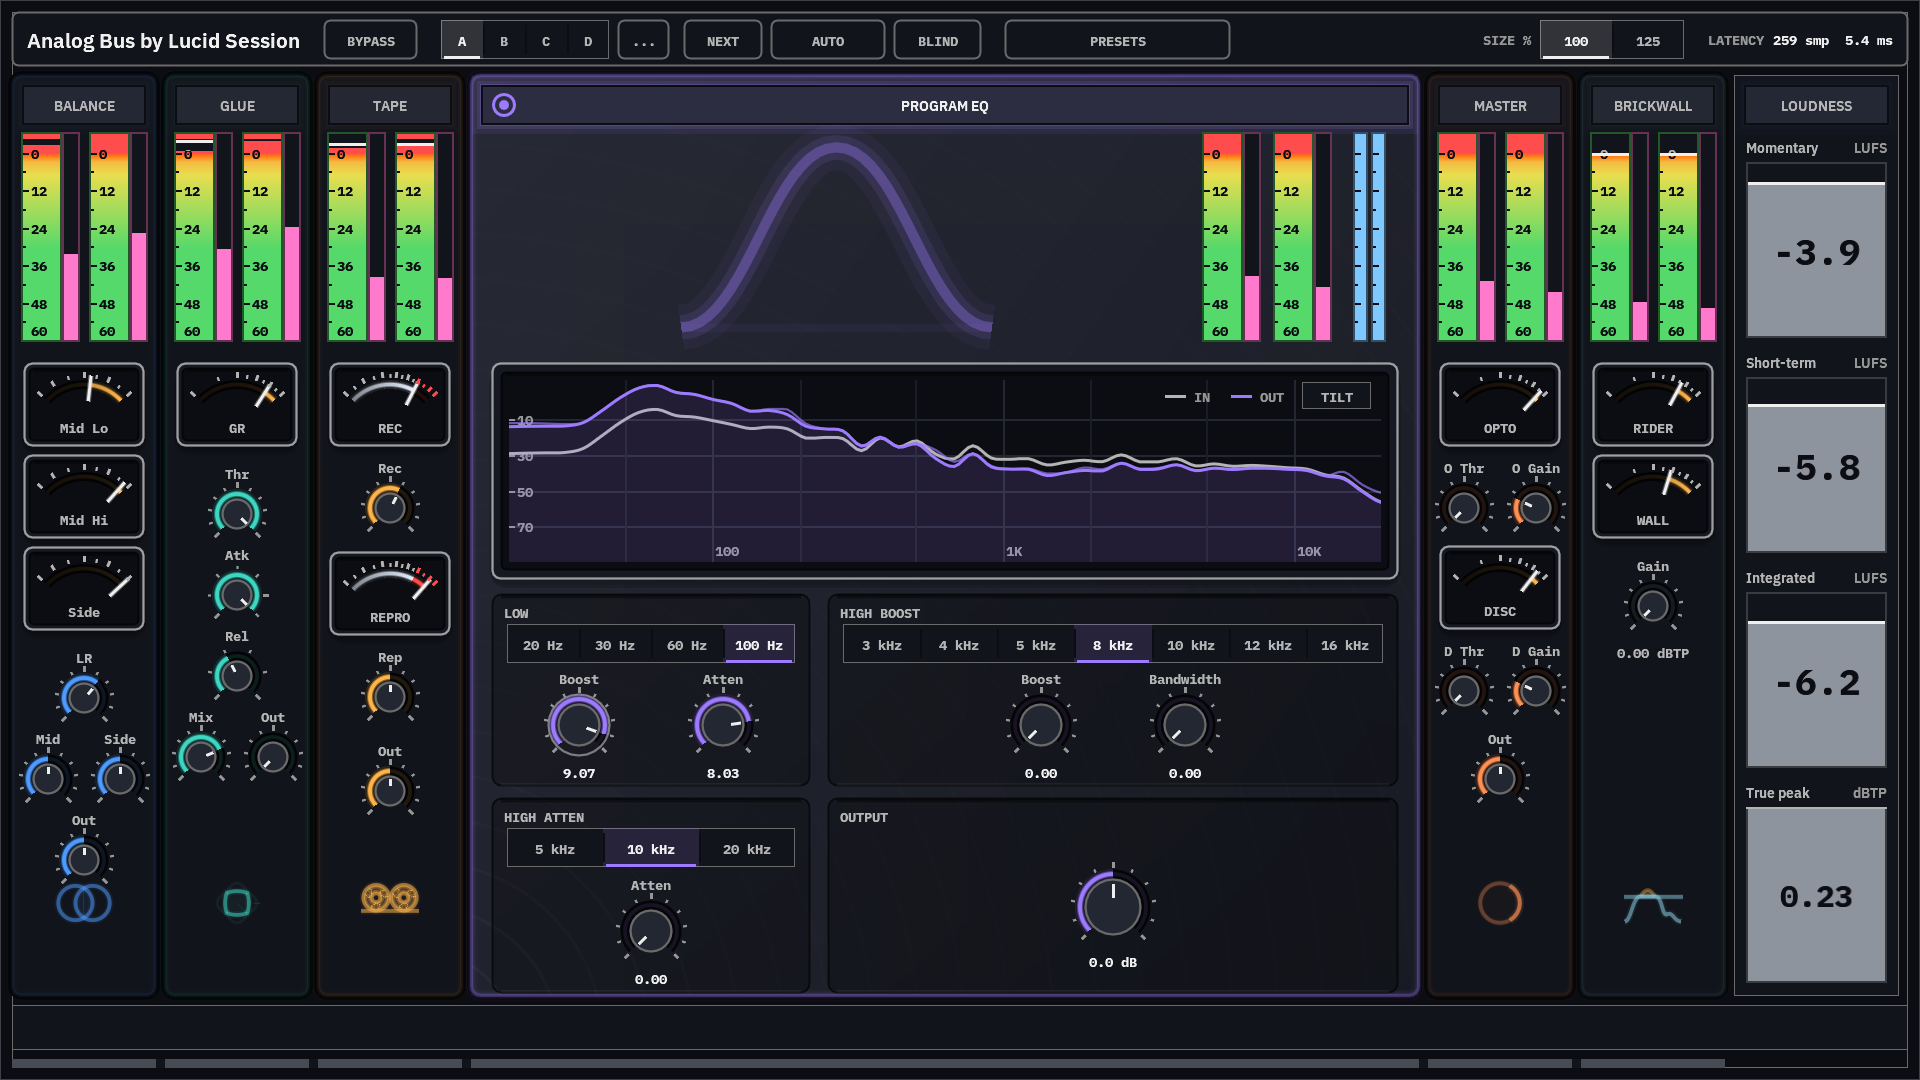Click the Low Atten knob
Viewport: 1920px width, 1080px height.
coord(723,725)
